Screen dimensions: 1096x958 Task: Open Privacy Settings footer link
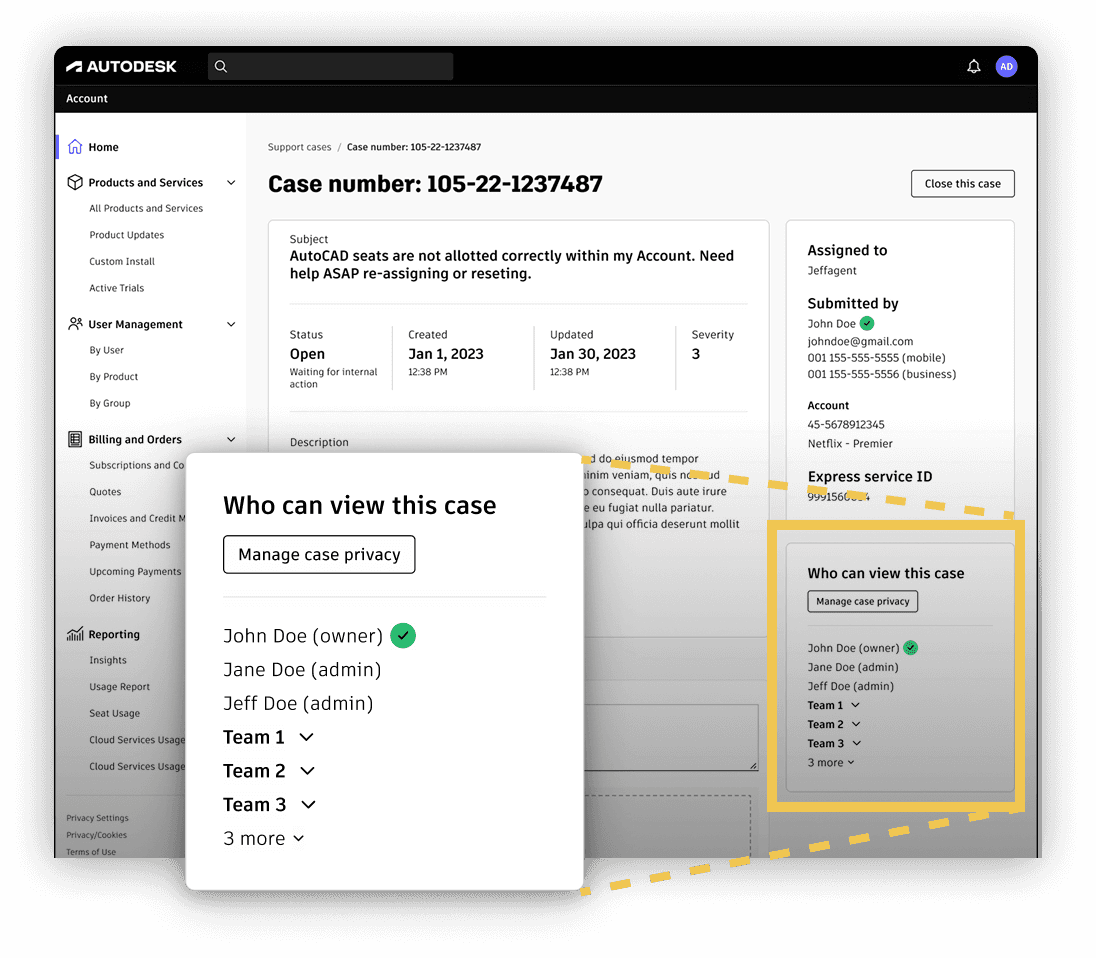(97, 818)
